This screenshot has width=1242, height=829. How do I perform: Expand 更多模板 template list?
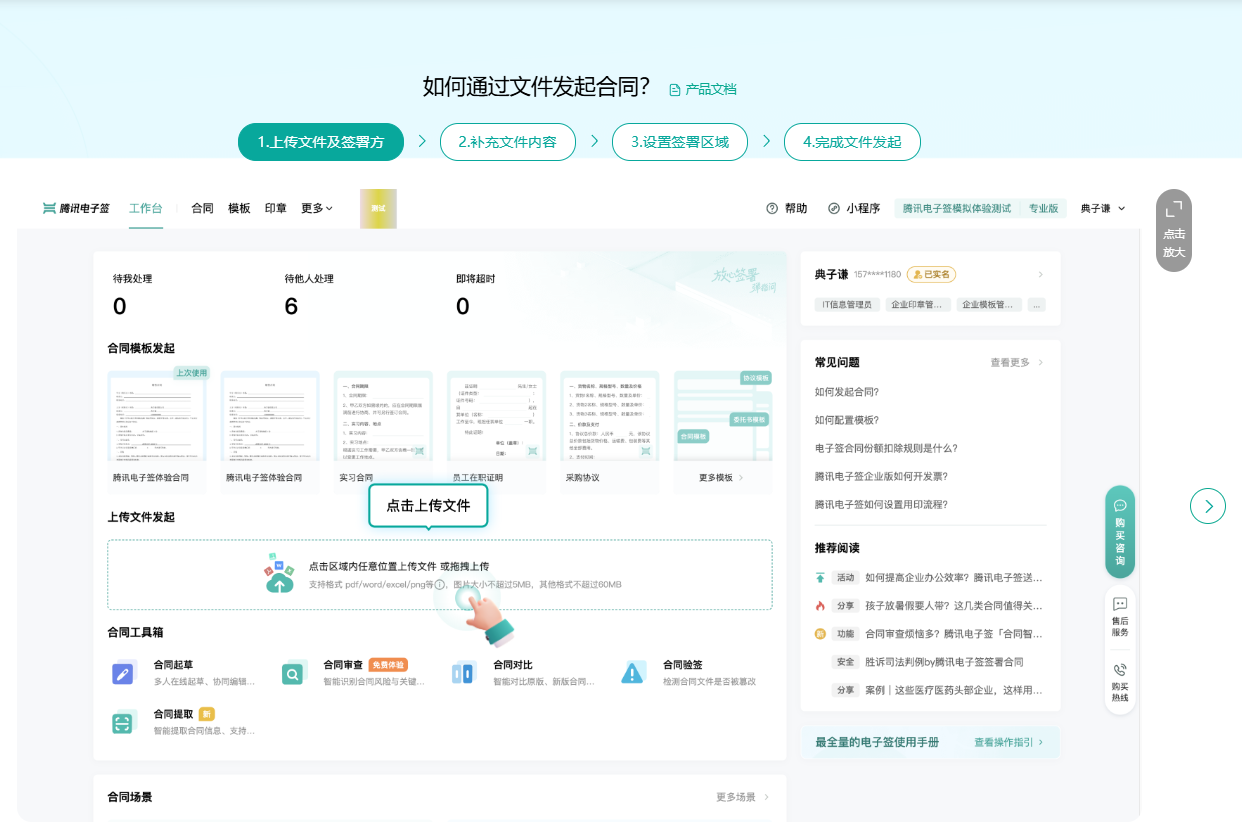(x=721, y=478)
